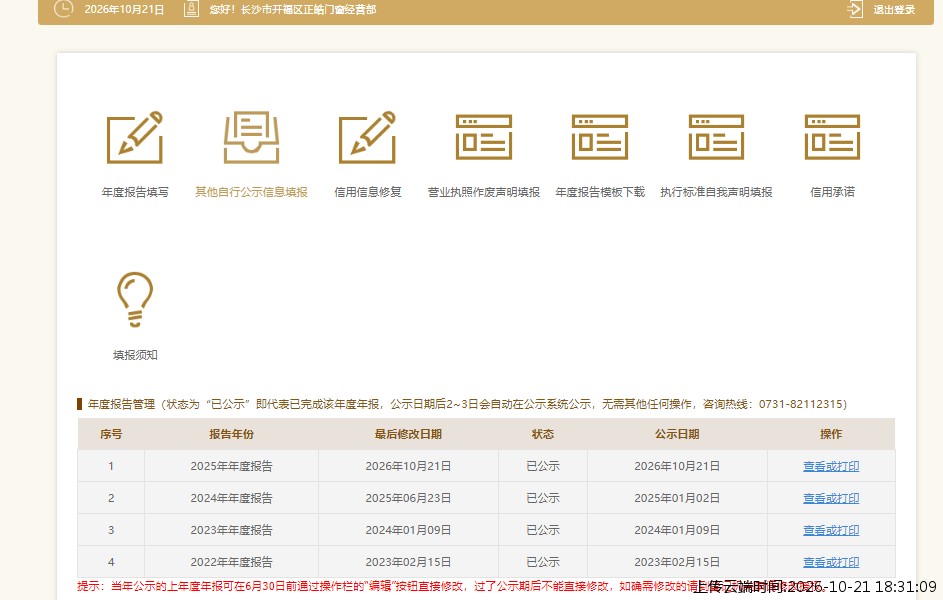This screenshot has width=943, height=600.
Task: Open the 填报须知 lightbulb icon
Action: 135,299
